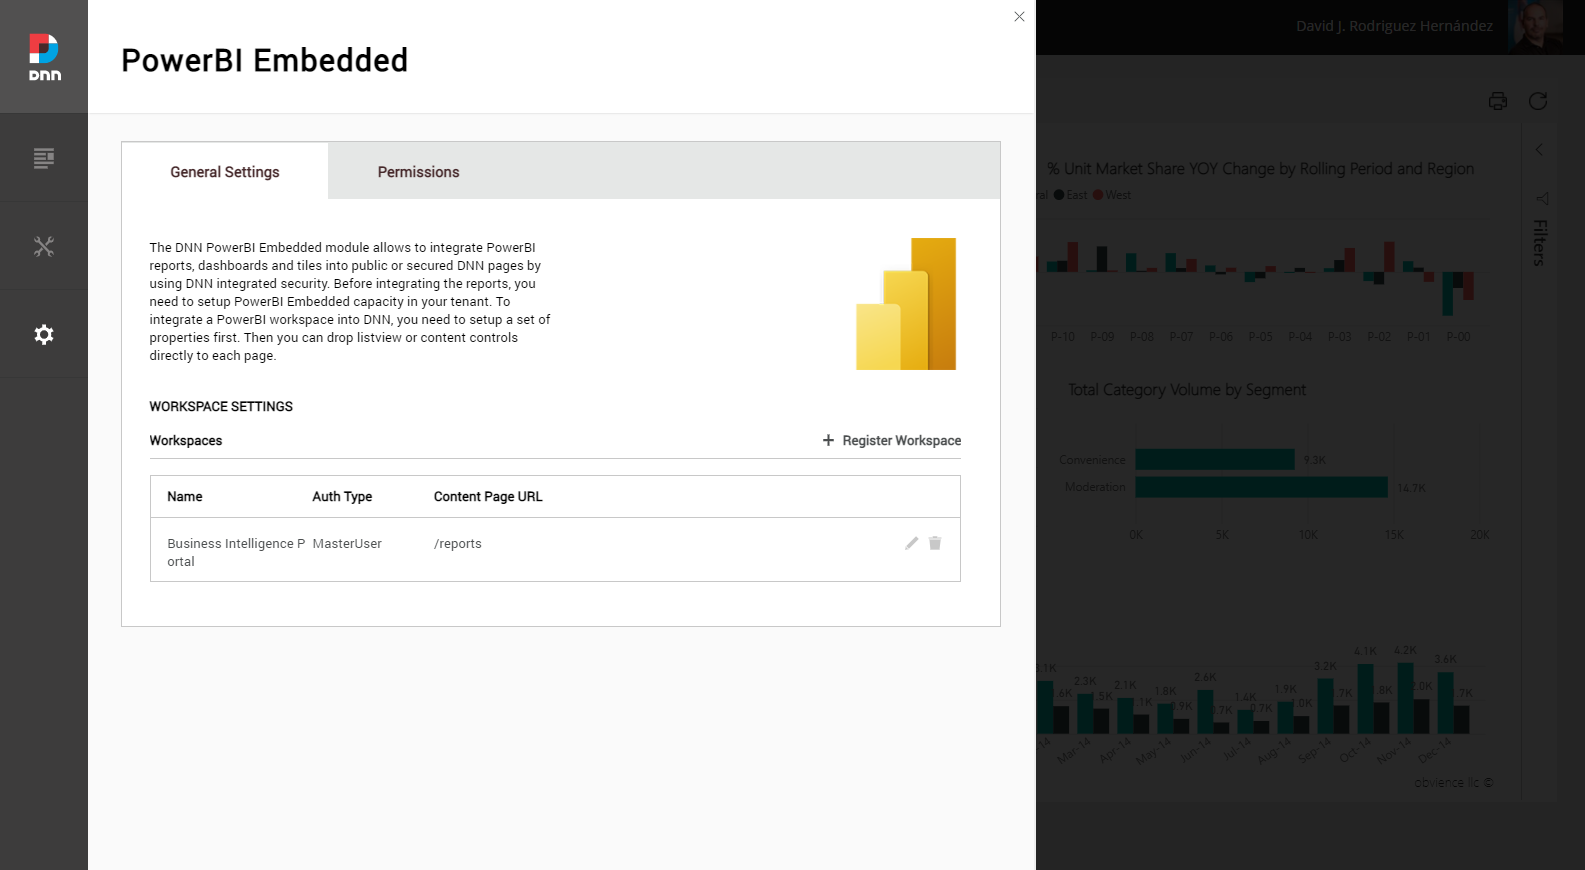Select the MasterUser auth type cell
This screenshot has height=870, width=1585.
point(347,544)
